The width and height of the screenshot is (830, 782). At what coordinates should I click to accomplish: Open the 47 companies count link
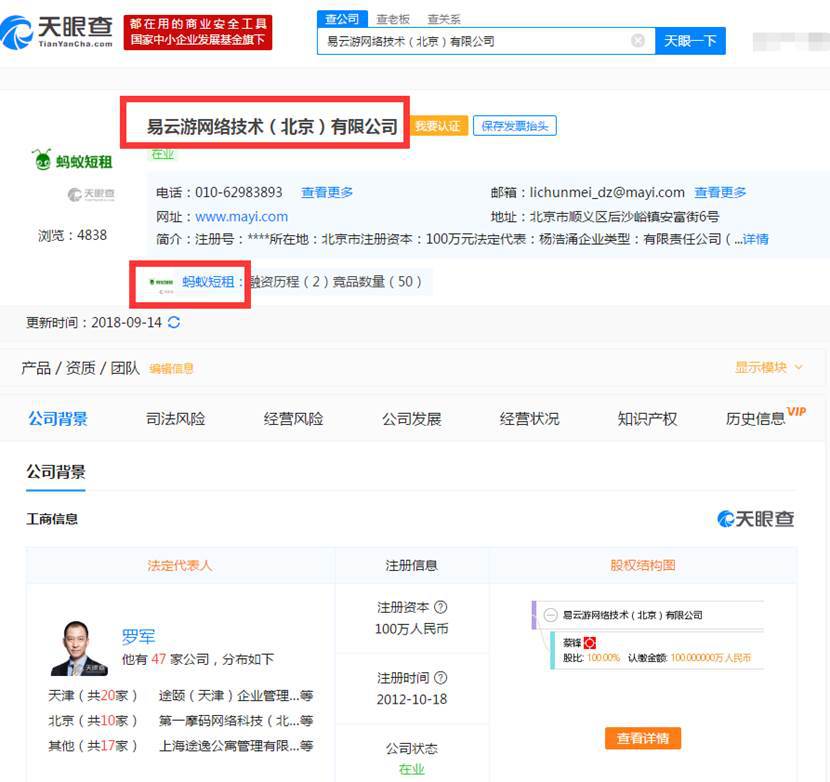[x=159, y=659]
